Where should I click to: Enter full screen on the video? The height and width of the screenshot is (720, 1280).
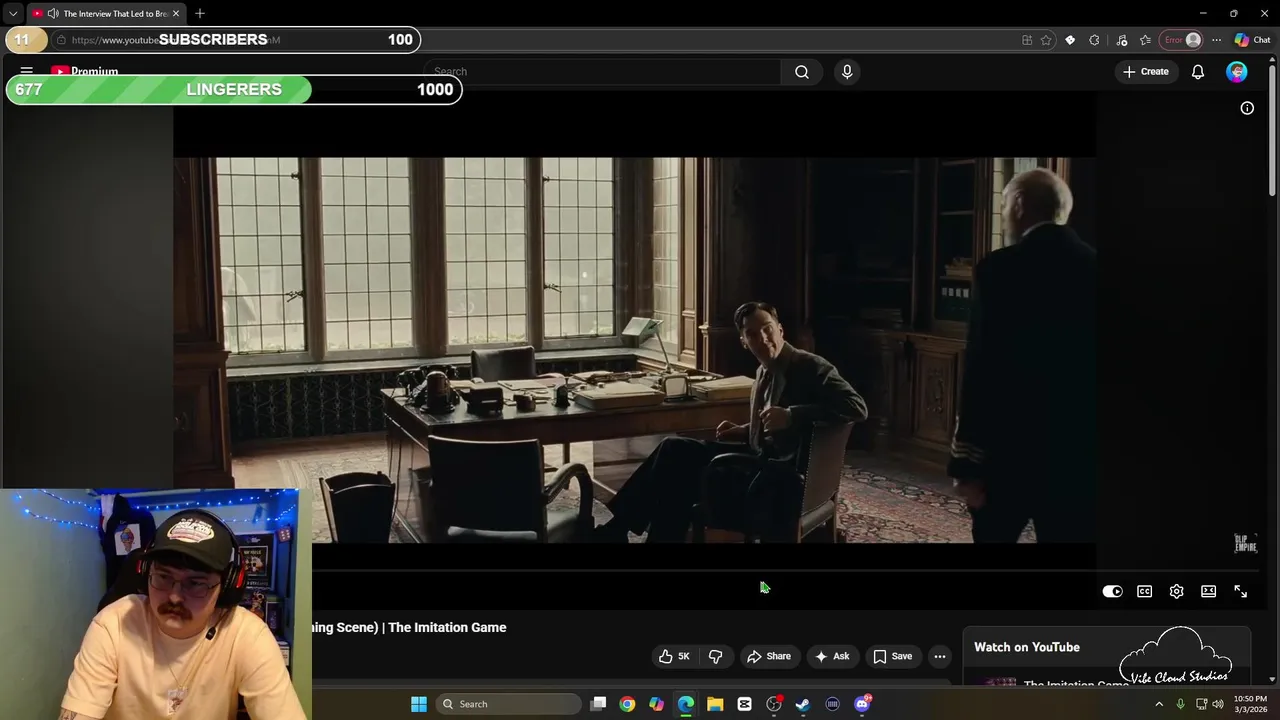tap(1240, 591)
